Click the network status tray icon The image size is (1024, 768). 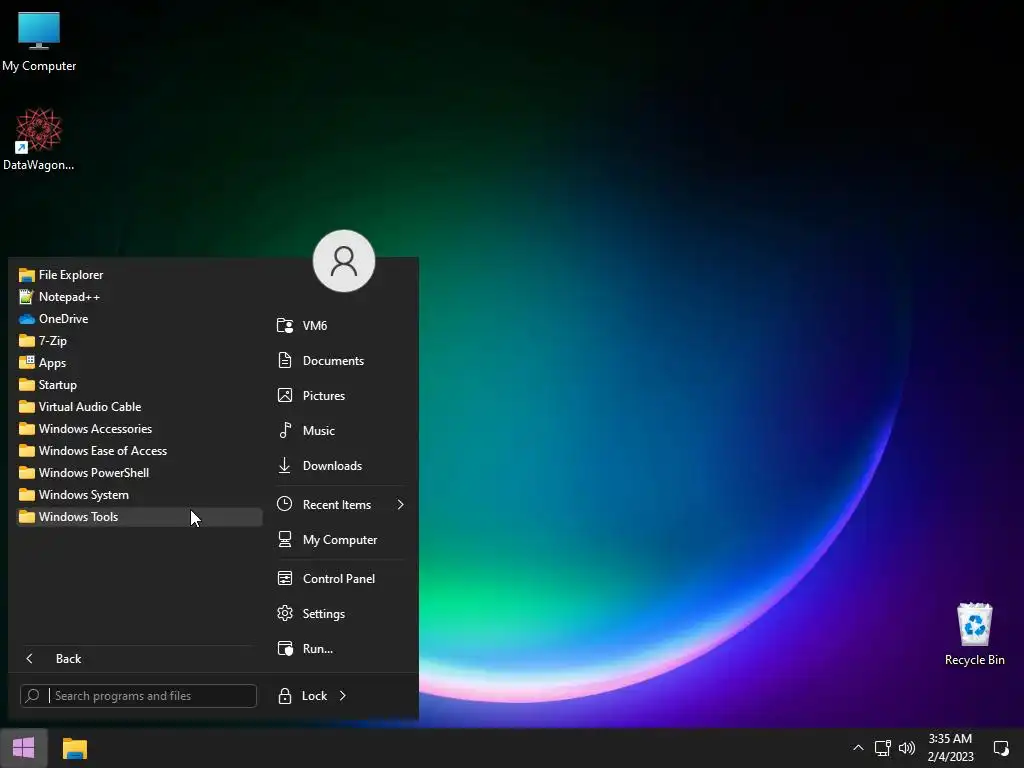882,748
